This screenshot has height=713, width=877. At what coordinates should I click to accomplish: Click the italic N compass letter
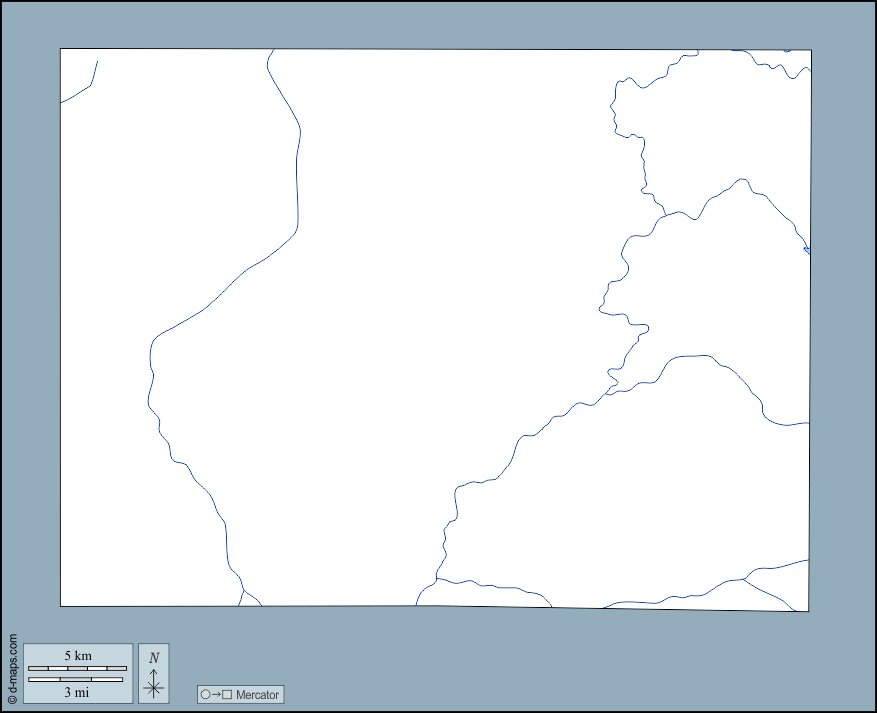[x=153, y=658]
